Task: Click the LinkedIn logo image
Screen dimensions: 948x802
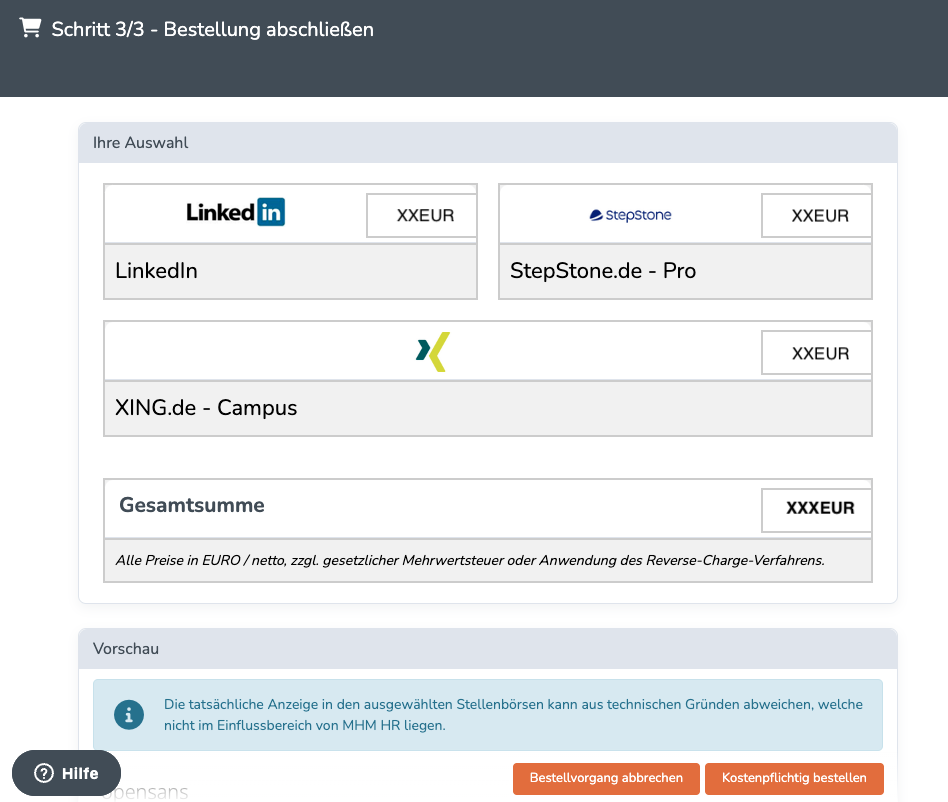Action: tap(235, 212)
